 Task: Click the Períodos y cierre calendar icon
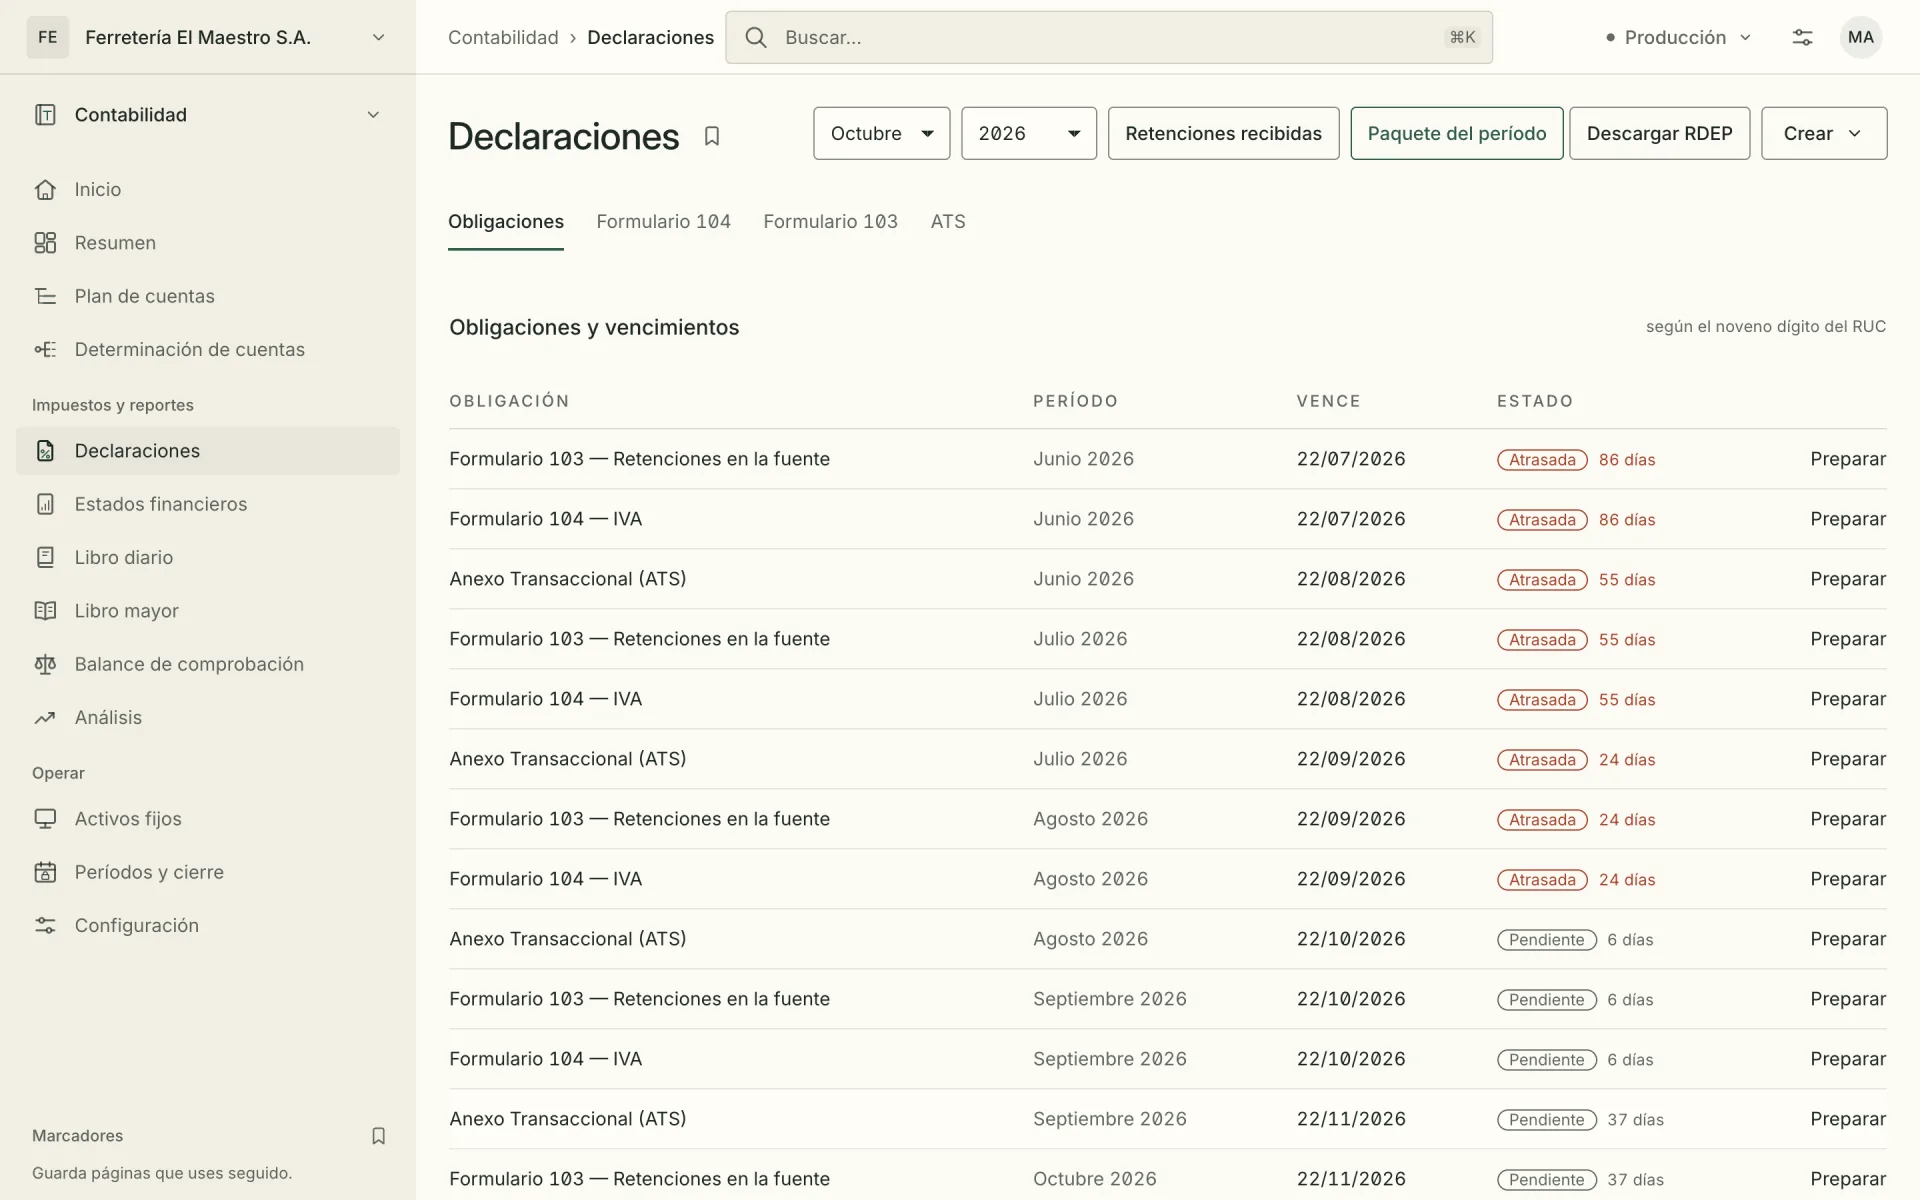tap(45, 872)
